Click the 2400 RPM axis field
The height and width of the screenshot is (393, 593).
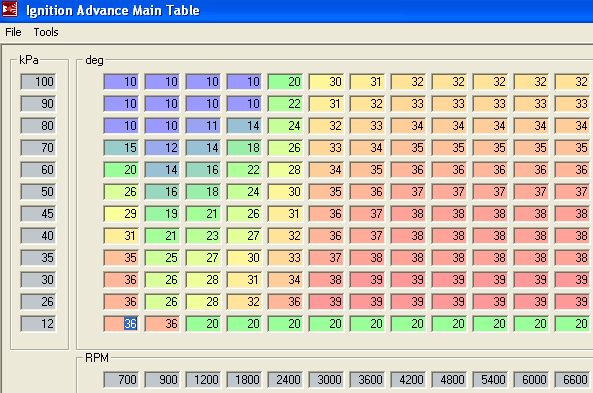tap(285, 380)
